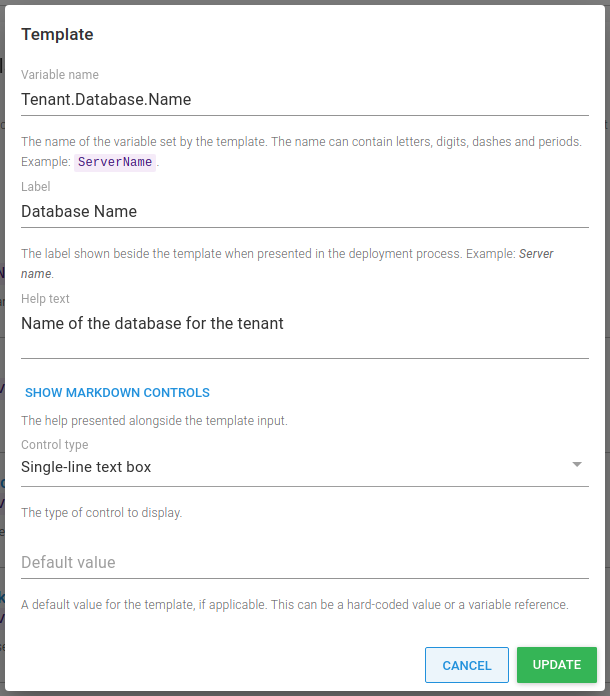Click the Control type dropdown arrow
The height and width of the screenshot is (696, 610).
click(576, 465)
